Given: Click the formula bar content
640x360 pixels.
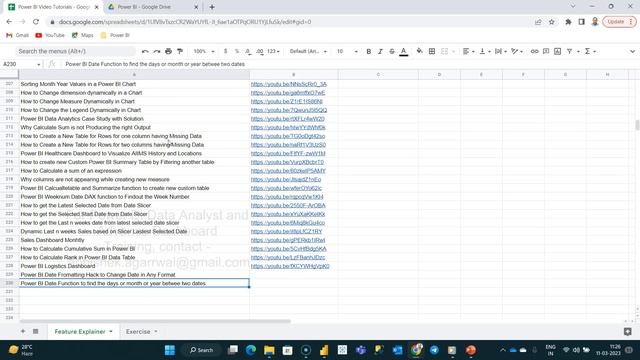Looking at the screenshot, I should (155, 64).
